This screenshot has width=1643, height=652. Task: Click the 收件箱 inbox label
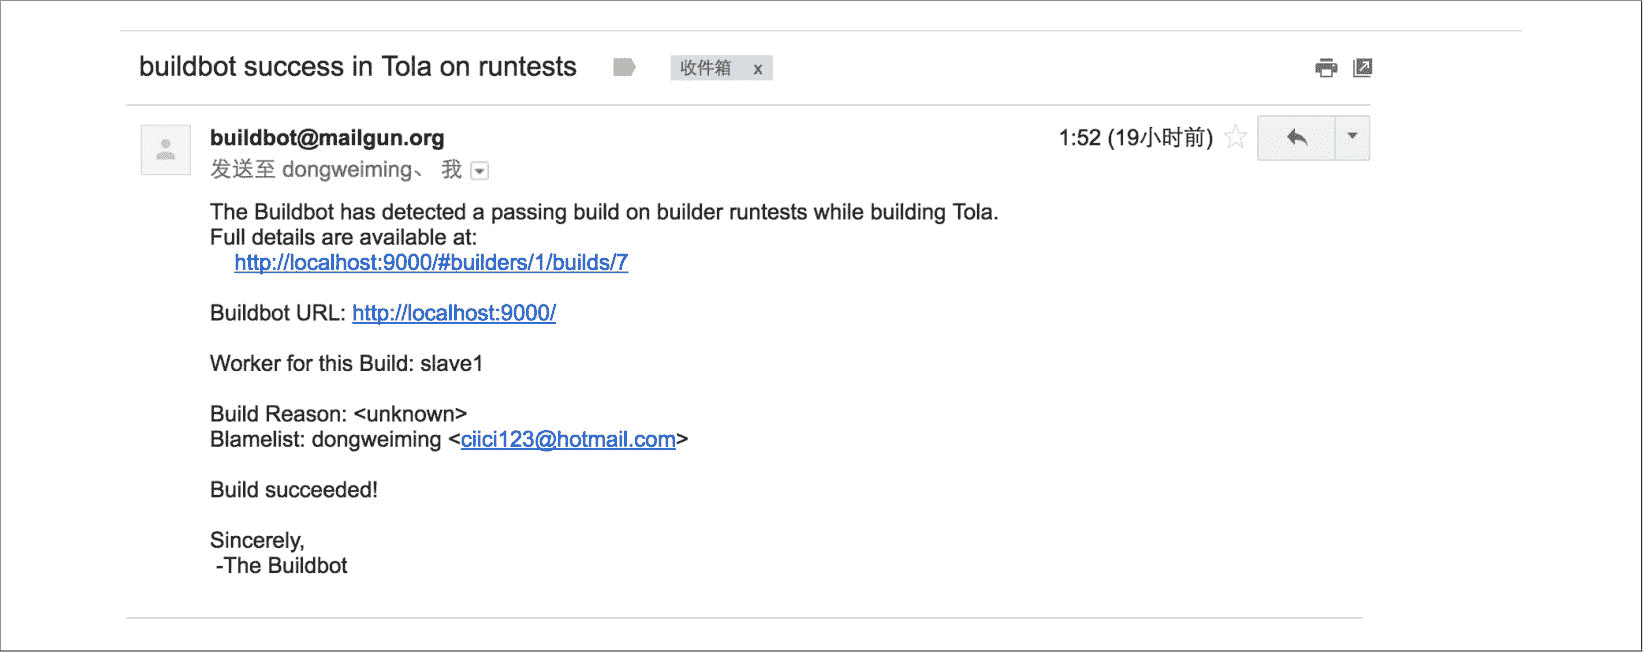pyautogui.click(x=706, y=68)
